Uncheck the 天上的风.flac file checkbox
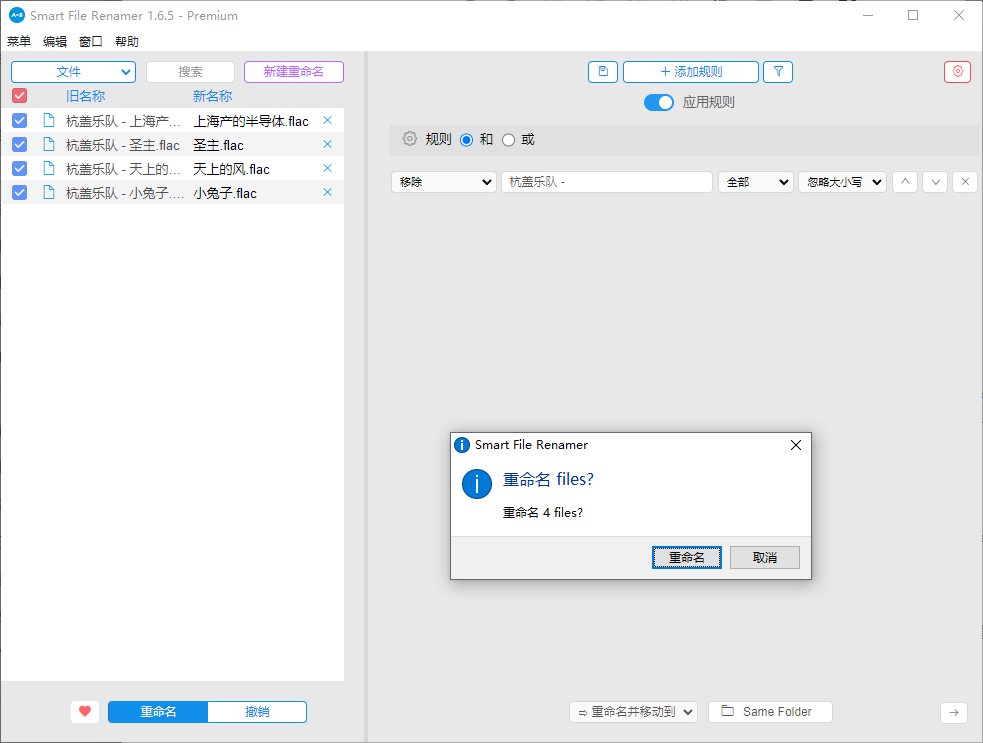 click(19, 169)
